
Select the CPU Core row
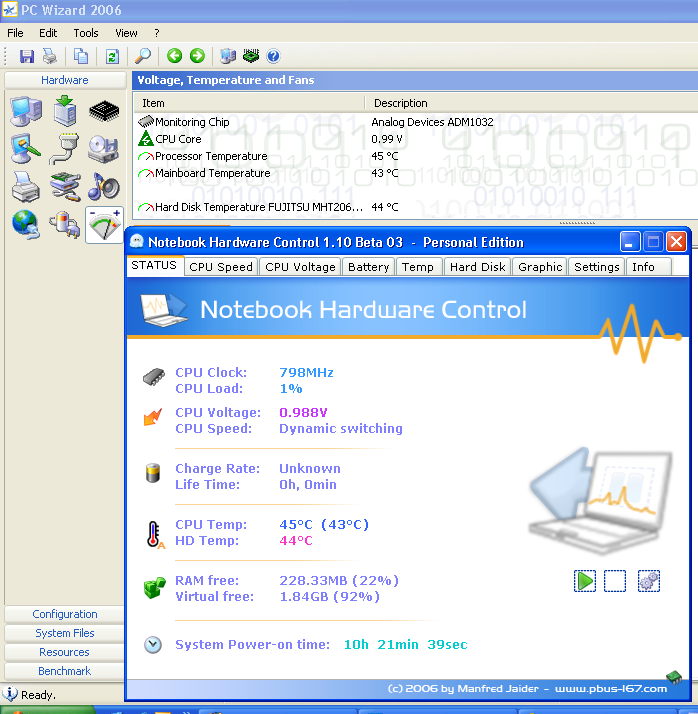click(x=415, y=139)
